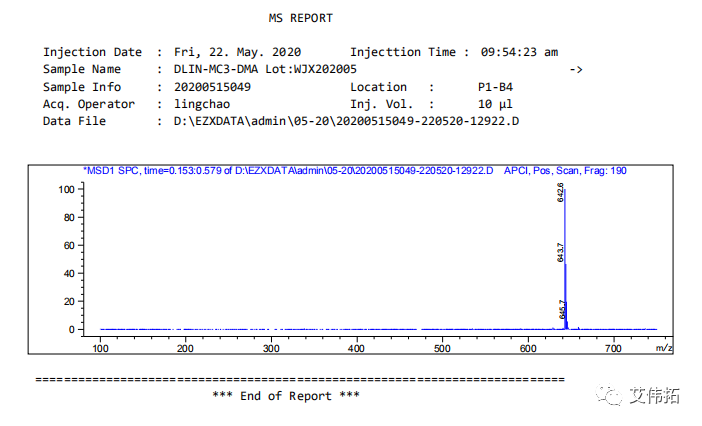Click the 400 tick on the x-axis
Screen dimensions: 702x426
tap(357, 347)
